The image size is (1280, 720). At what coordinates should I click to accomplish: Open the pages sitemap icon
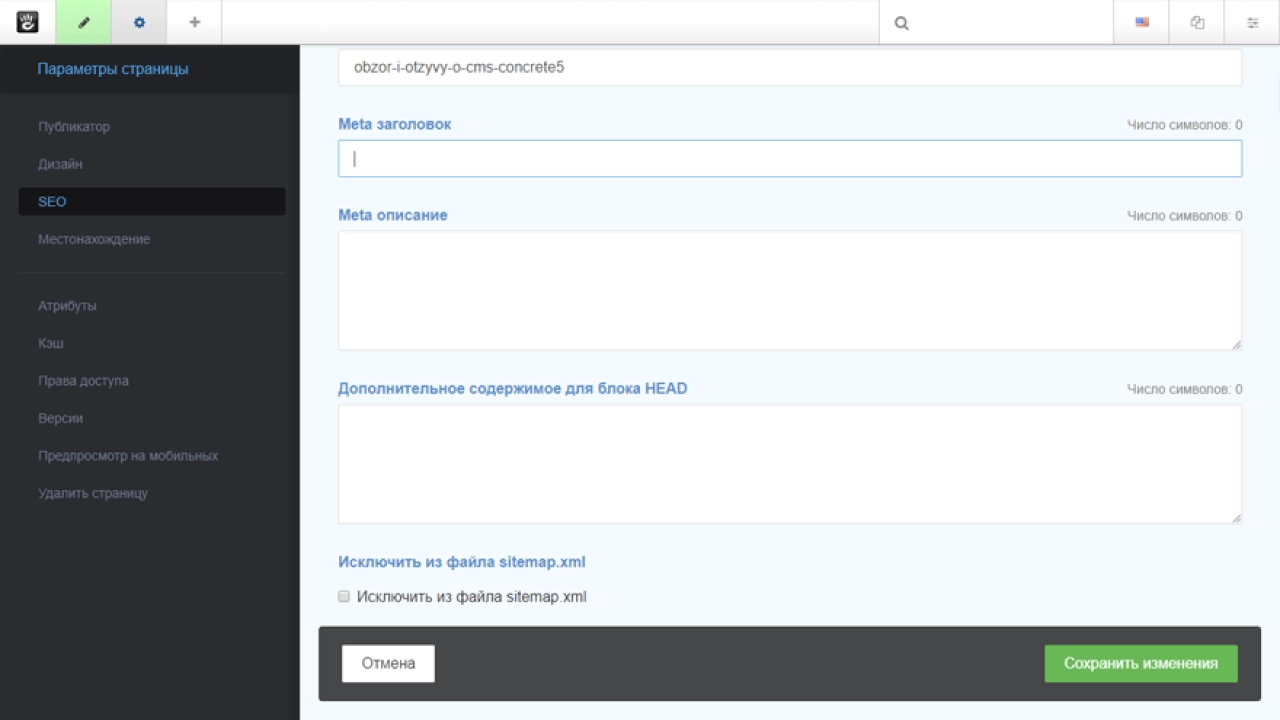click(1197, 22)
